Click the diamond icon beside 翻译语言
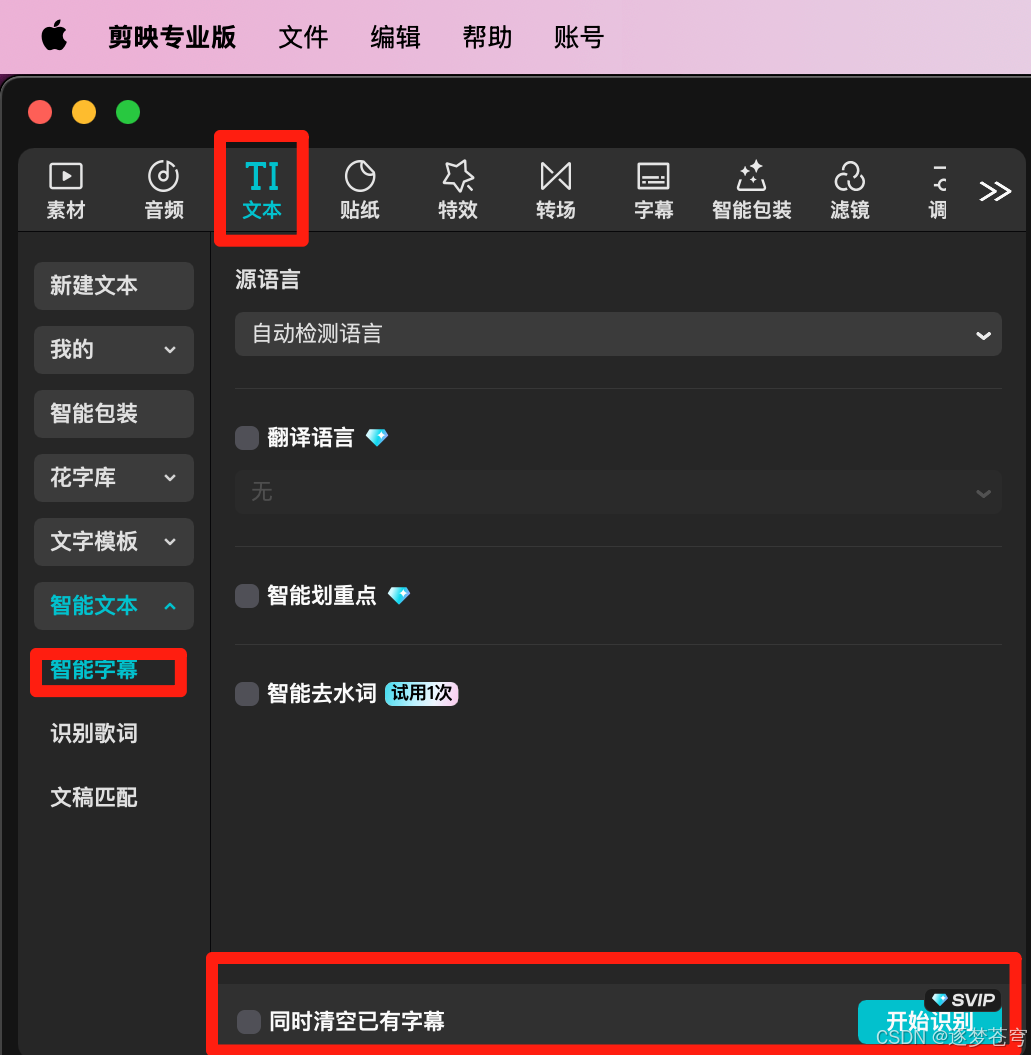 coord(377,438)
